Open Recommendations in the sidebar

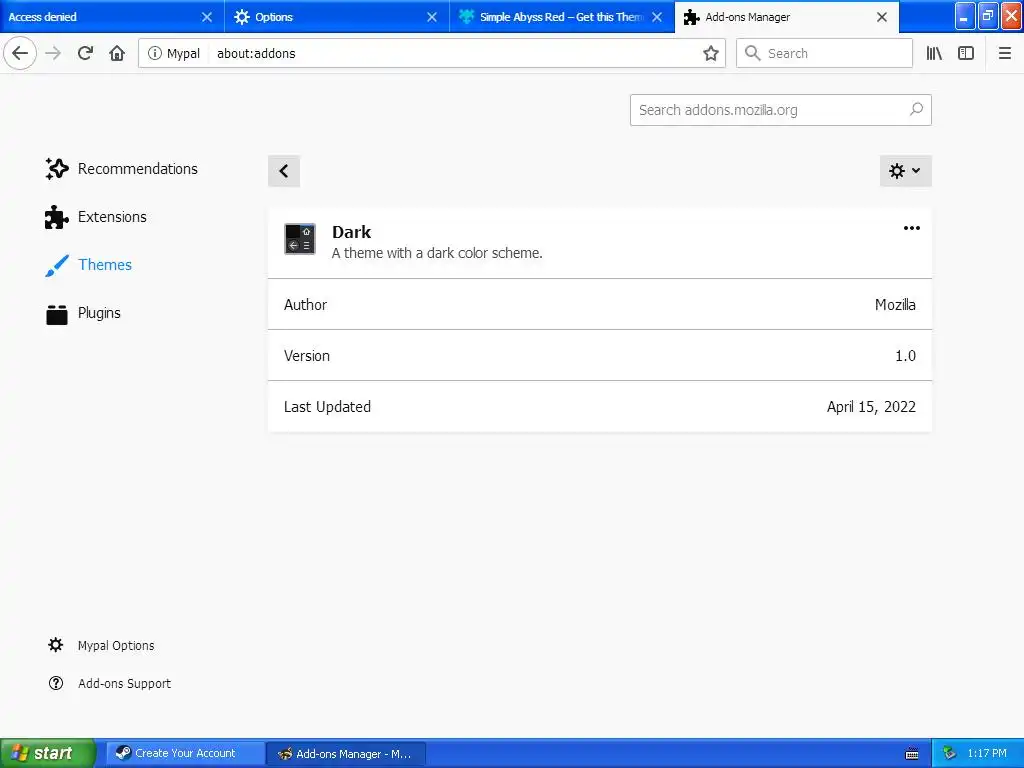tap(121, 168)
